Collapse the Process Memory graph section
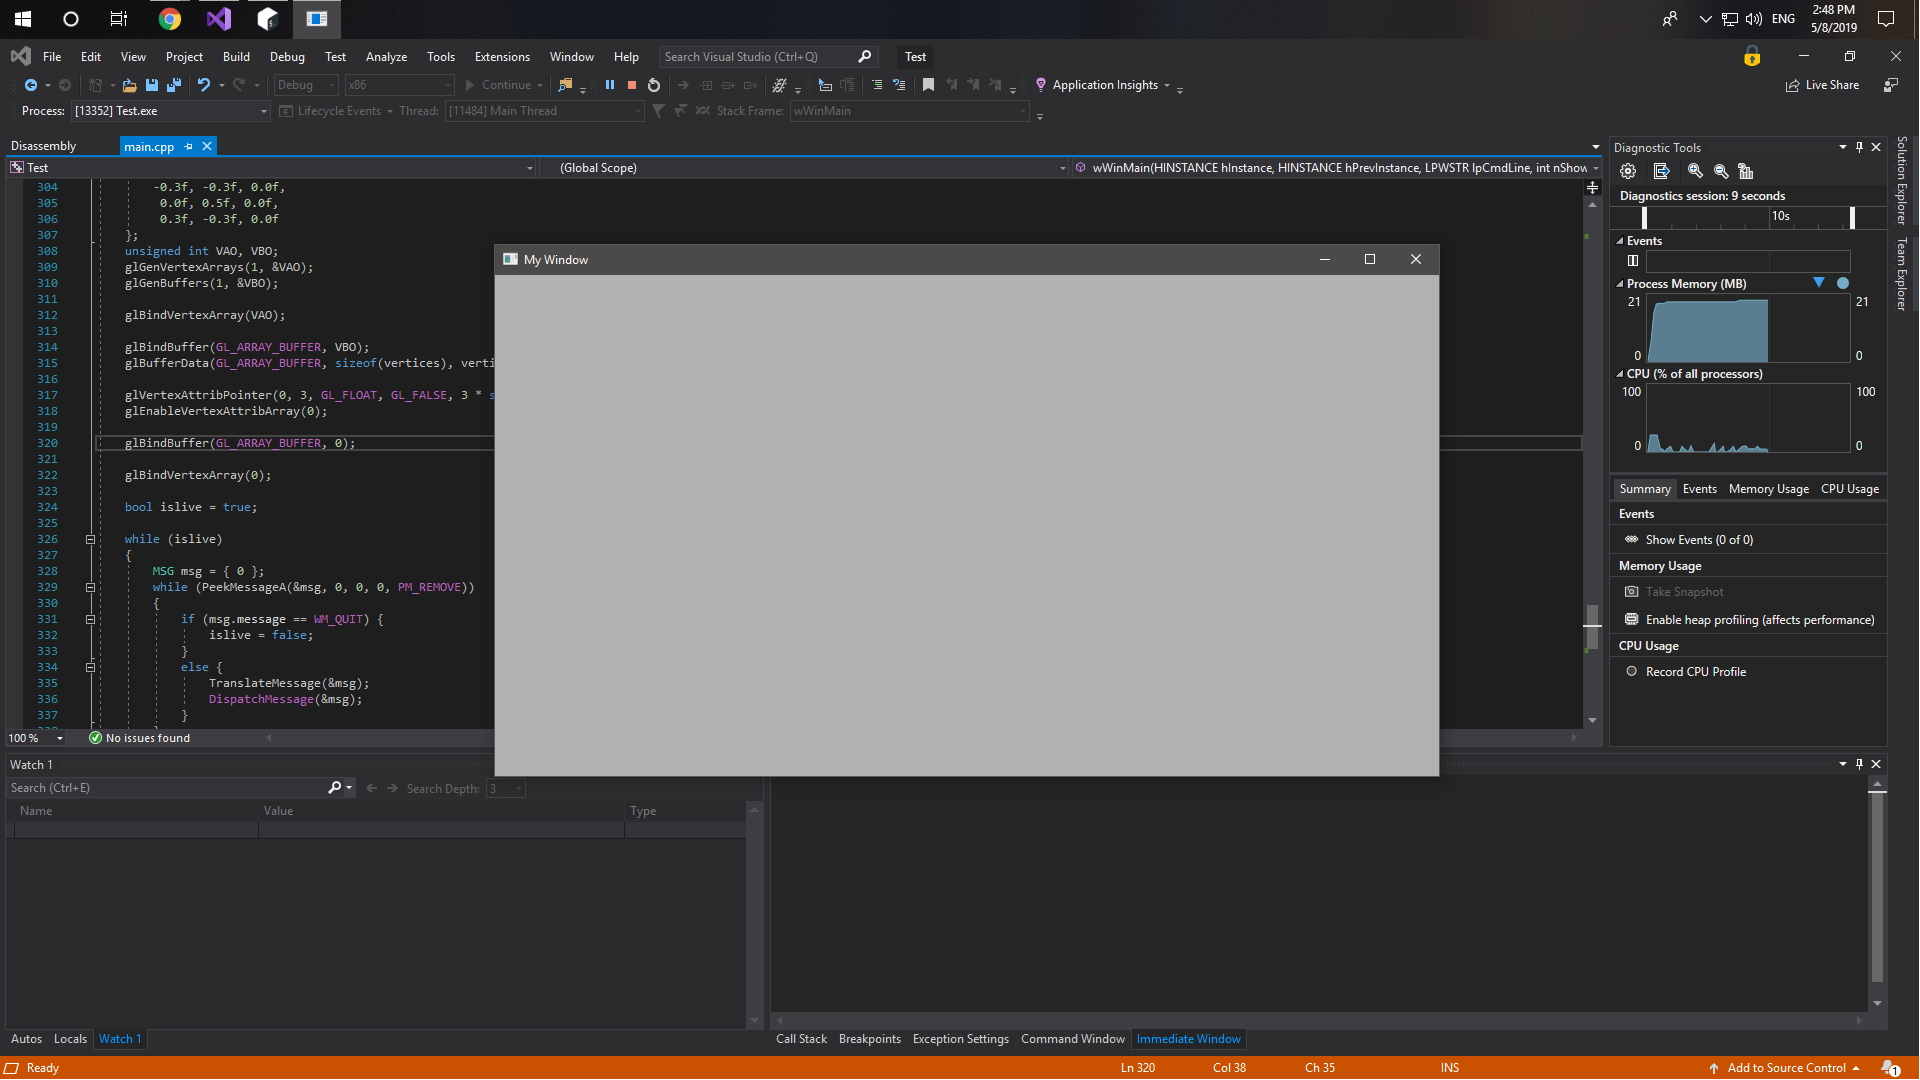The height and width of the screenshot is (1080, 1920). (1620, 284)
